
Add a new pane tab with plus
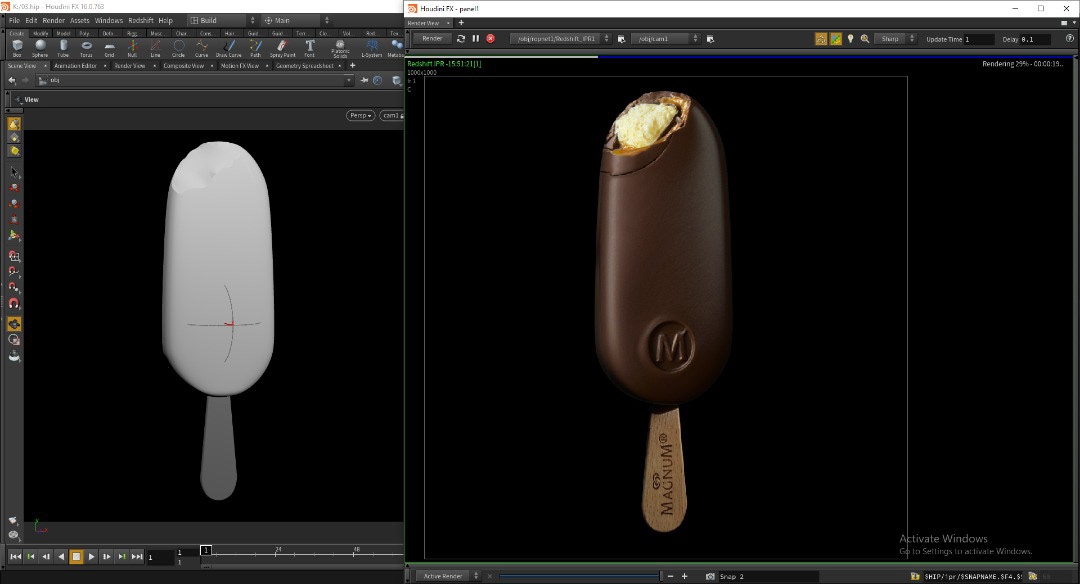pyautogui.click(x=353, y=65)
